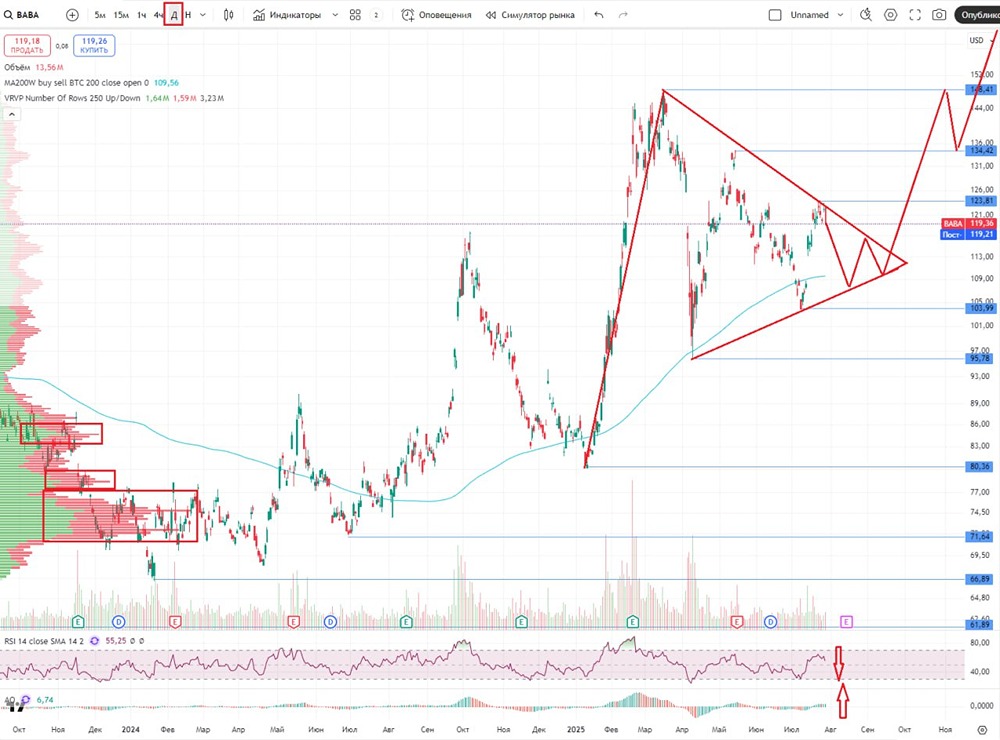Screen dimensions: 1000x740
Task: Click the badge showing number 2
Action: (x=376, y=15)
